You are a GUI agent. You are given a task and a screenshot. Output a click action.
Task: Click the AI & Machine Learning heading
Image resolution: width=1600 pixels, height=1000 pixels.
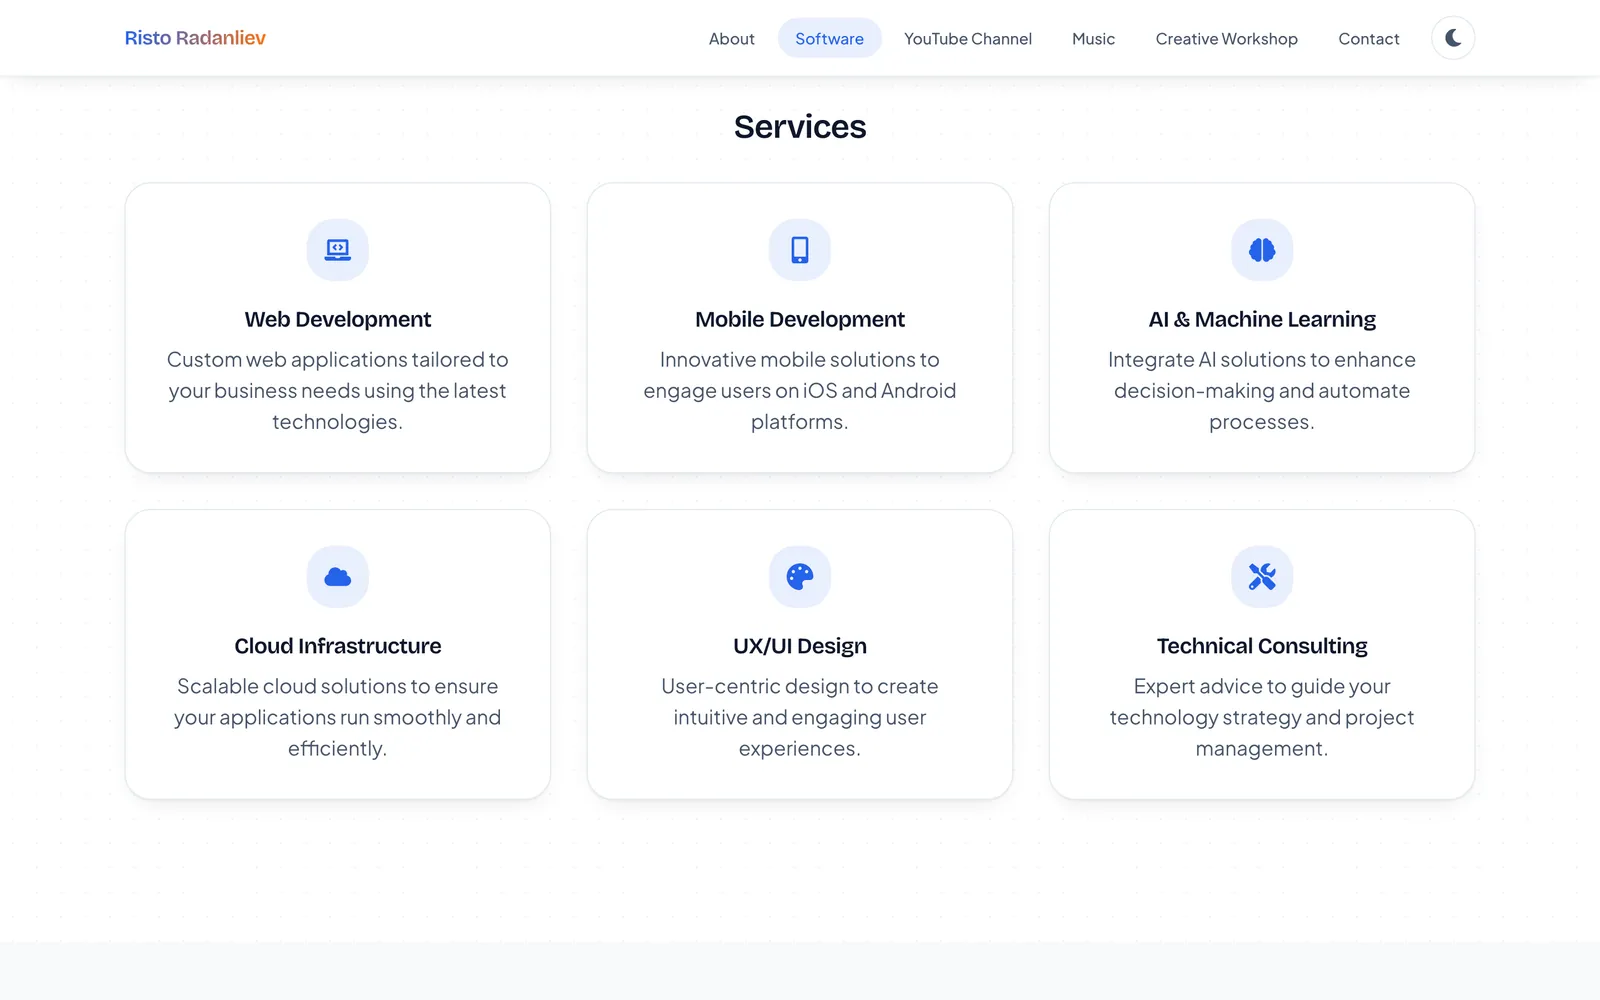click(1262, 319)
